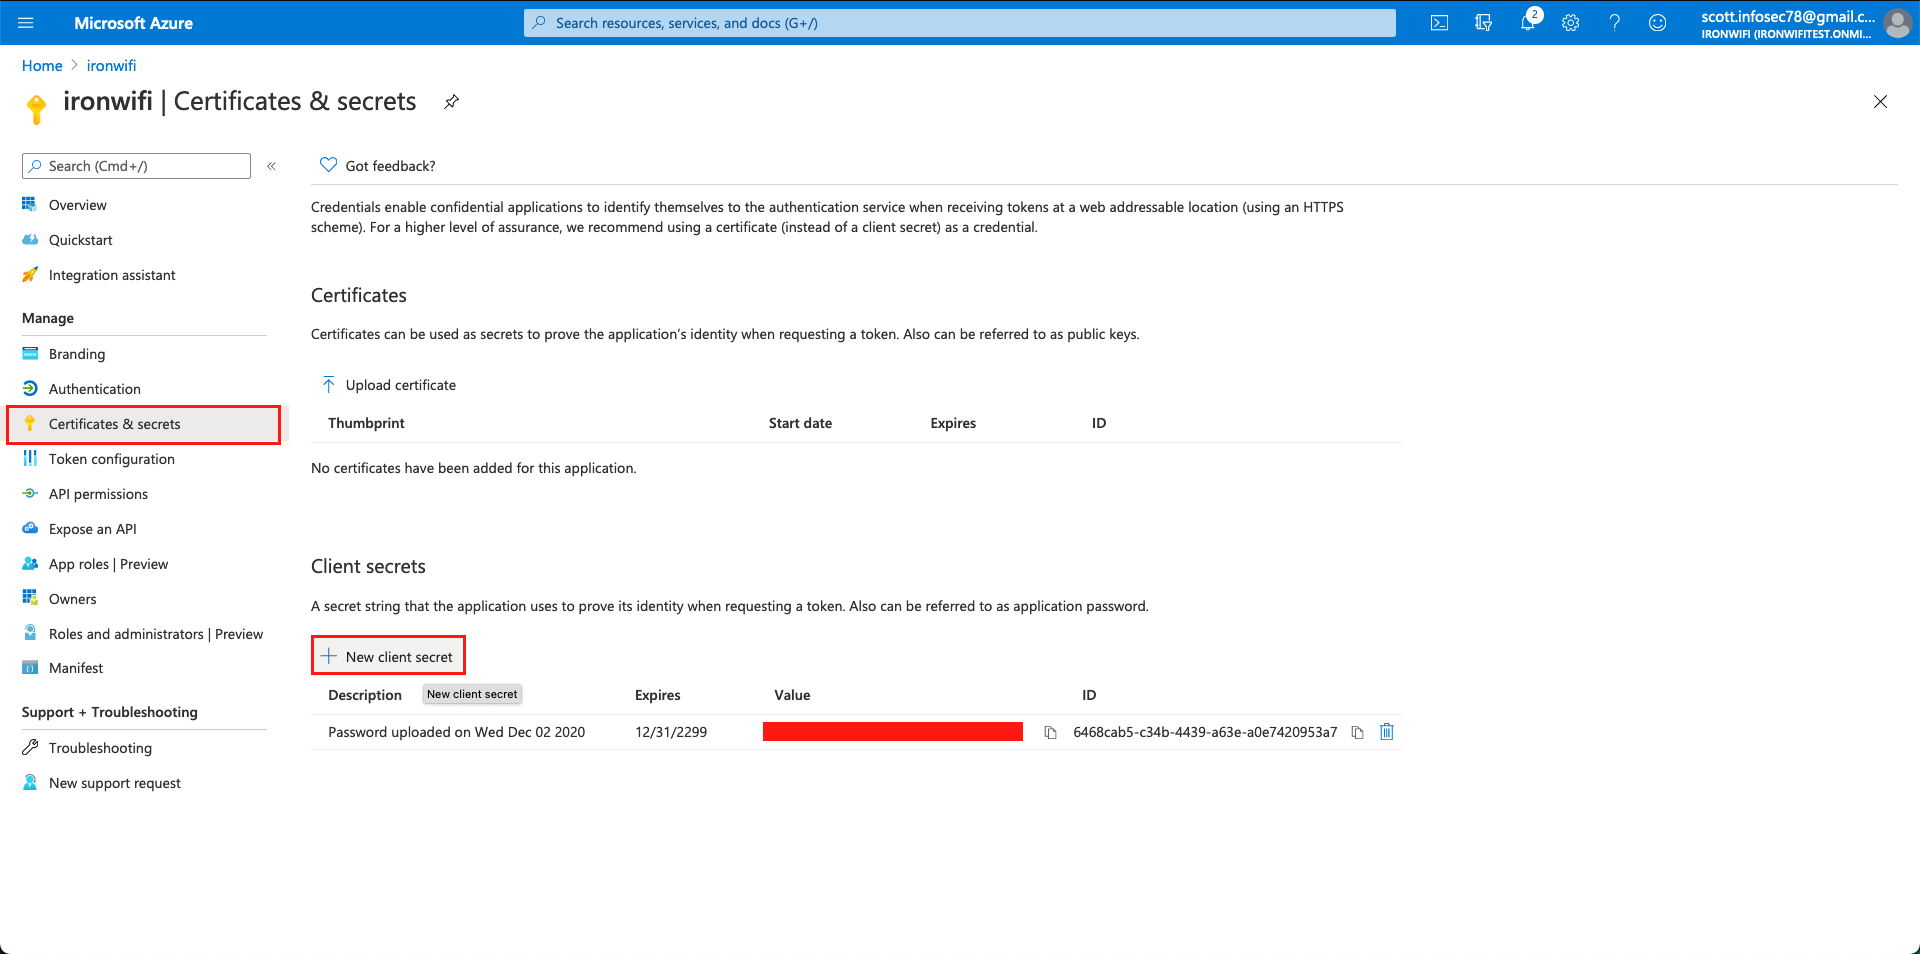Collapse the left navigation with the chevron
The height and width of the screenshot is (954, 1920).
click(271, 166)
